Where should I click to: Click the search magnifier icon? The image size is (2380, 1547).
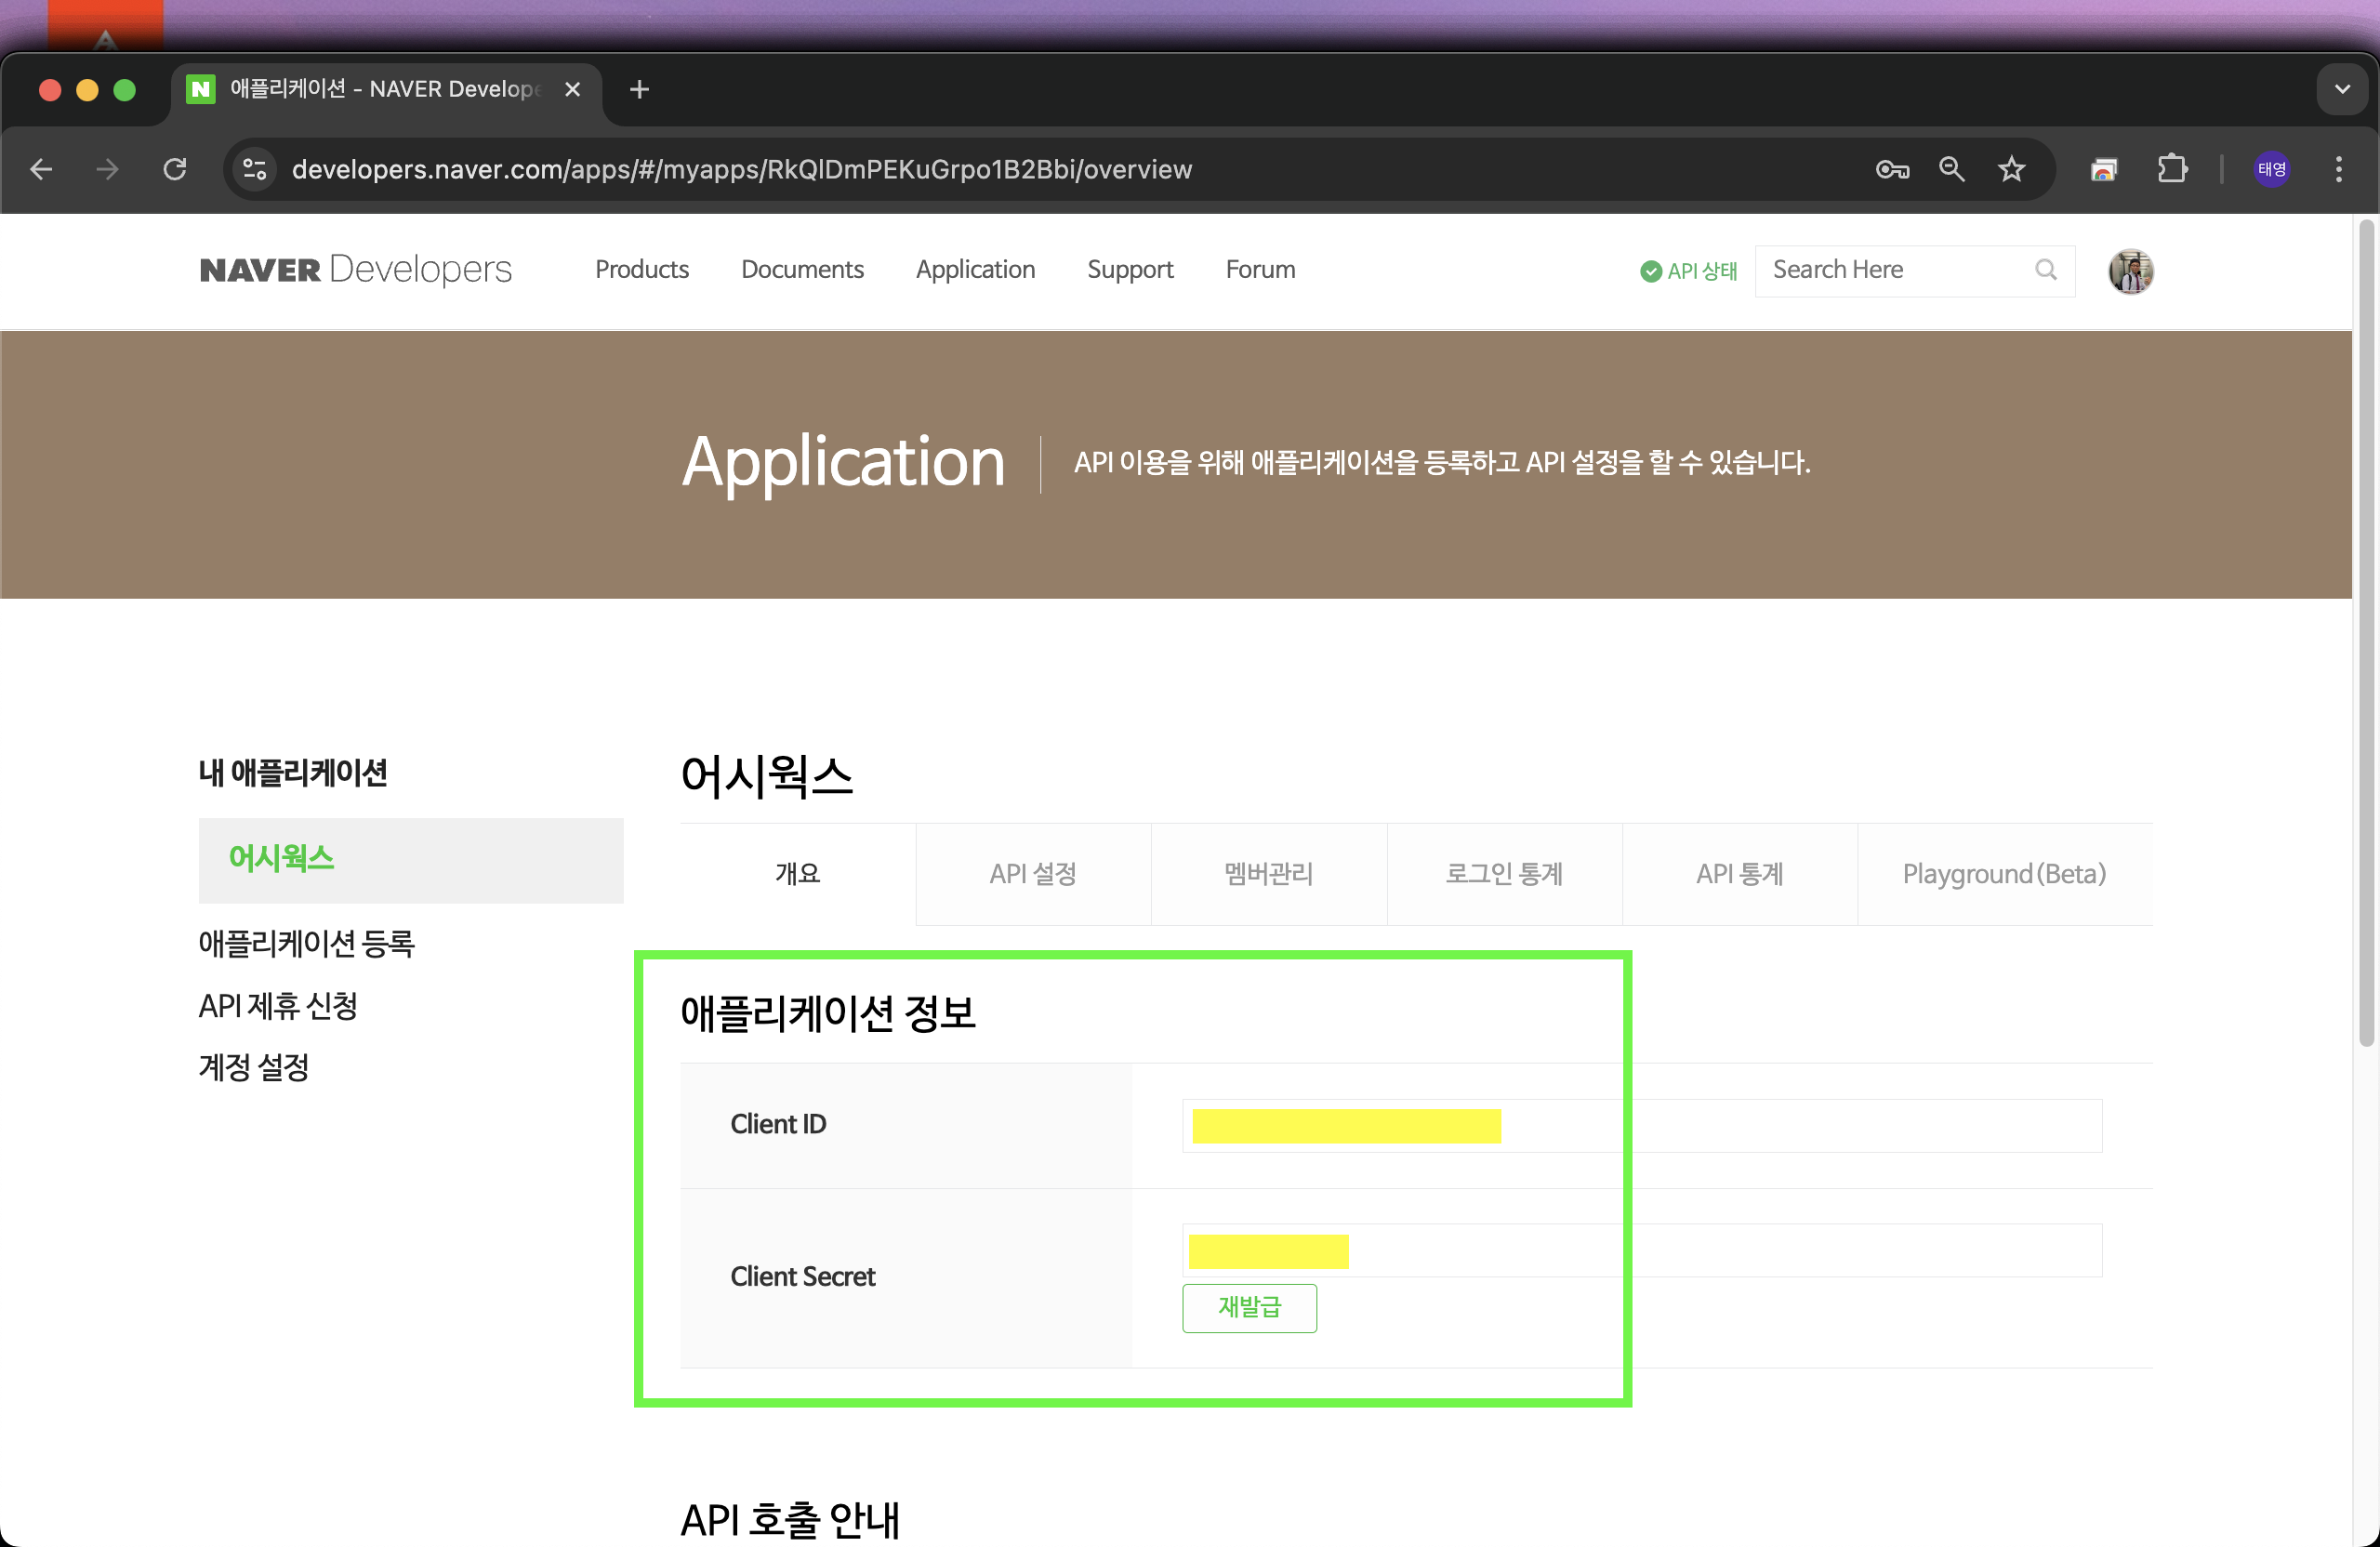[x=2046, y=270]
